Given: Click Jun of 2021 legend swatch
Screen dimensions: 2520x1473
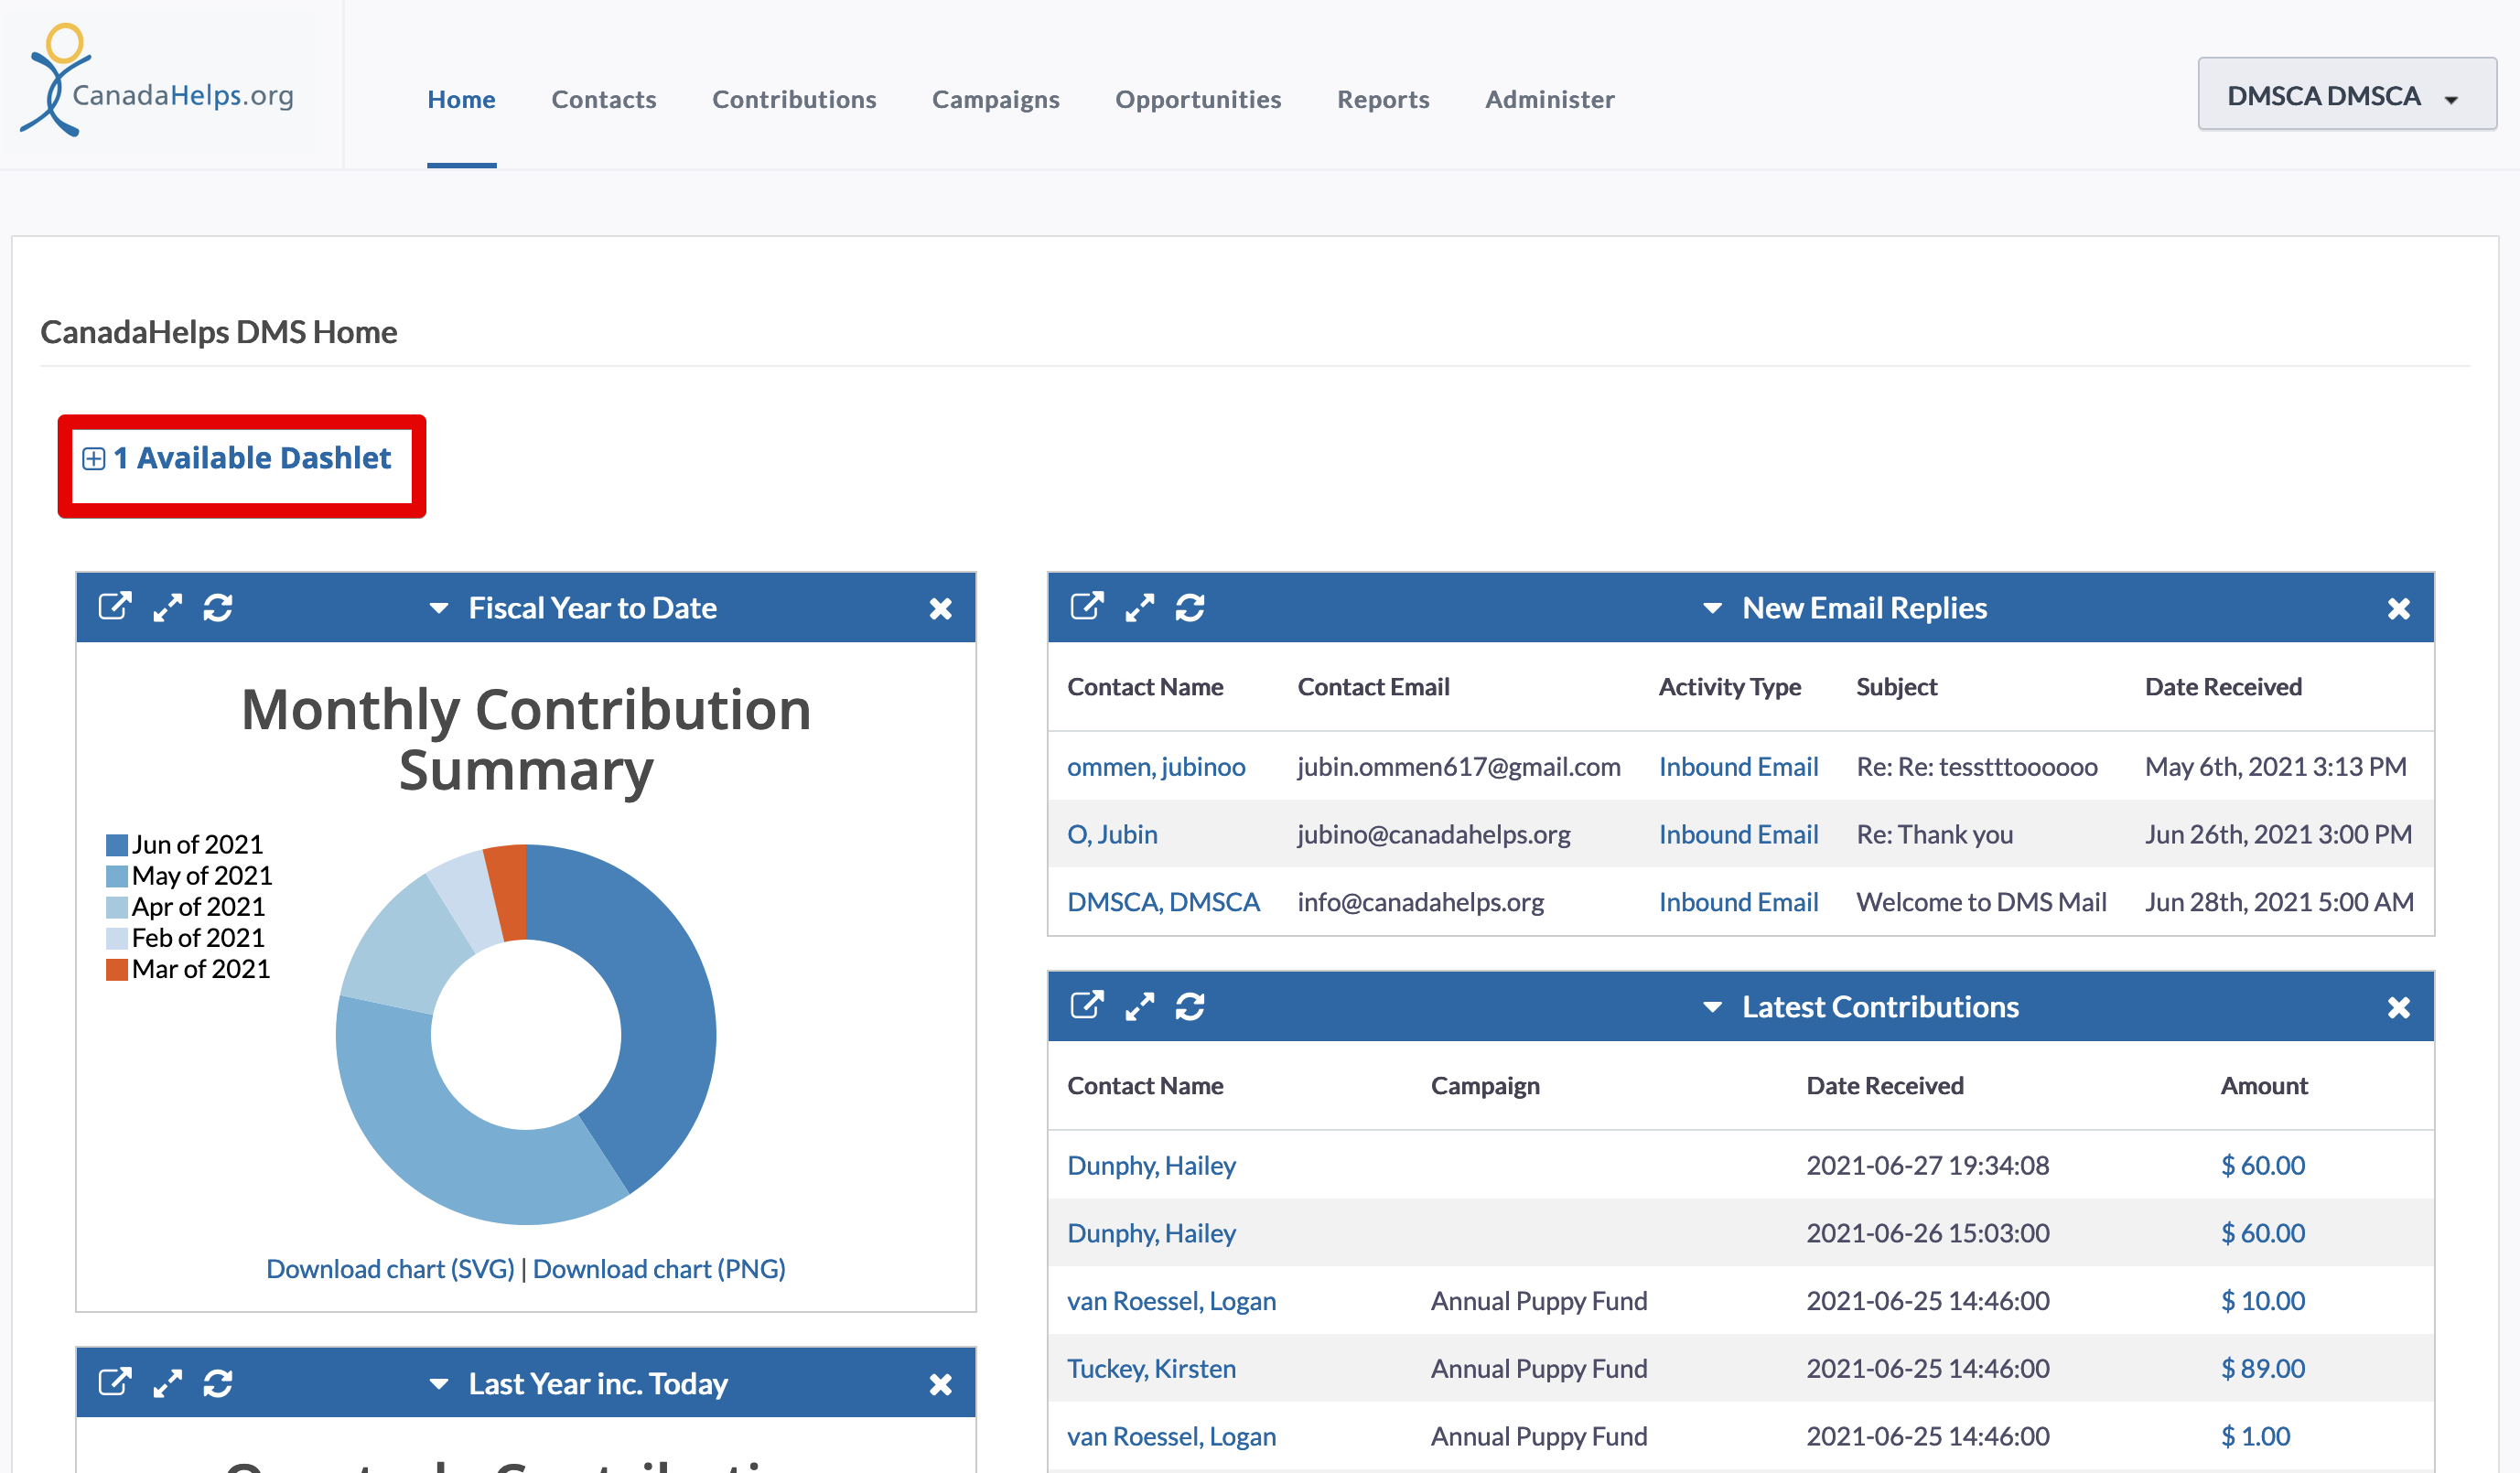Looking at the screenshot, I should (x=117, y=845).
